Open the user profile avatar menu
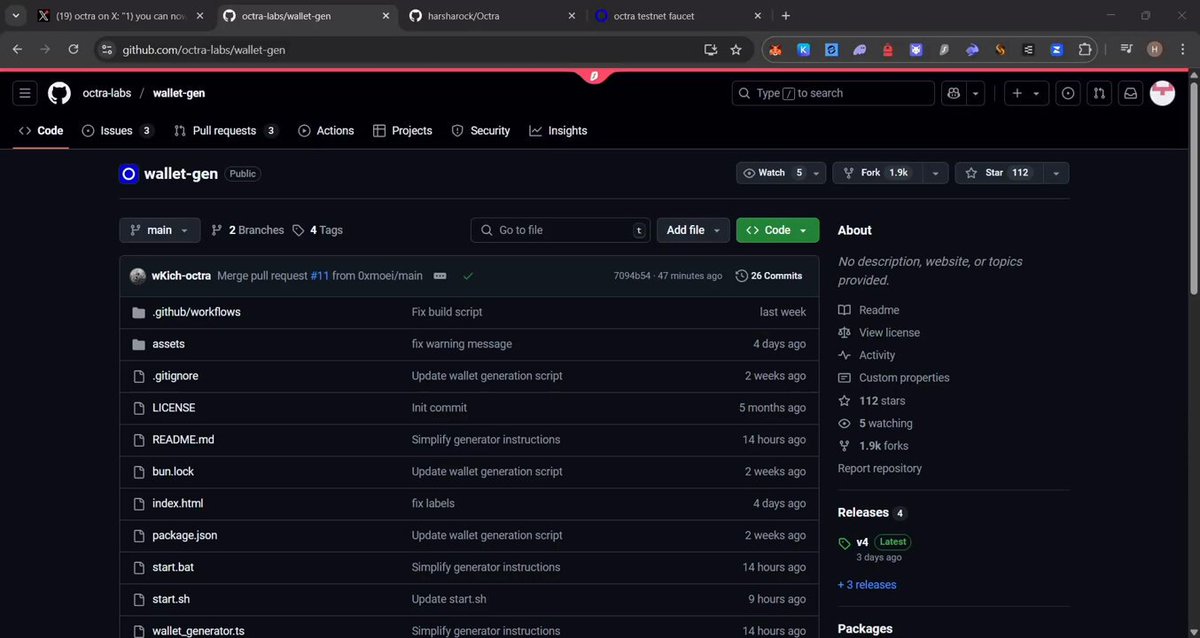Viewport: 1200px width, 638px height. [x=1162, y=93]
